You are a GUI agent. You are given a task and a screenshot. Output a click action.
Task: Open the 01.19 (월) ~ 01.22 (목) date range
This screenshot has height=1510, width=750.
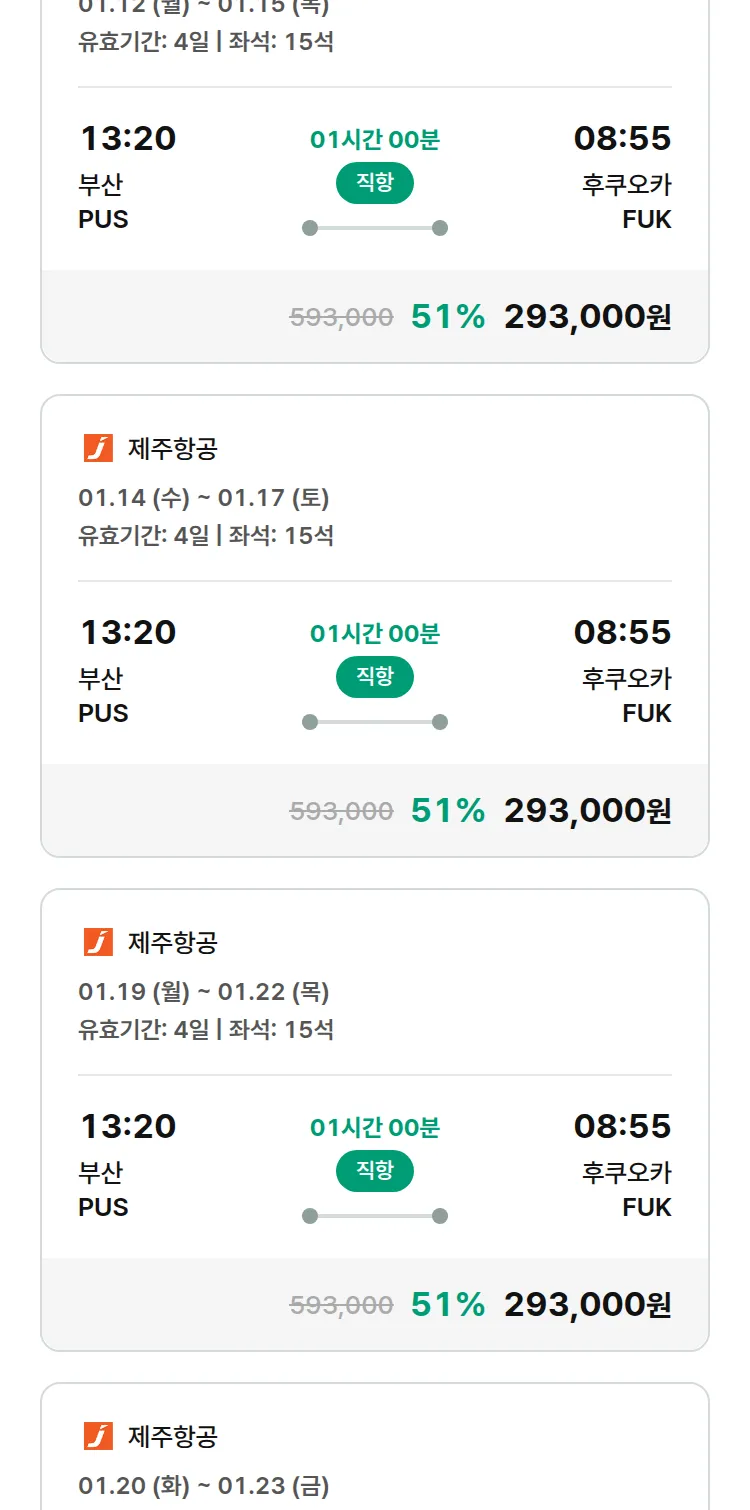pyautogui.click(x=204, y=991)
